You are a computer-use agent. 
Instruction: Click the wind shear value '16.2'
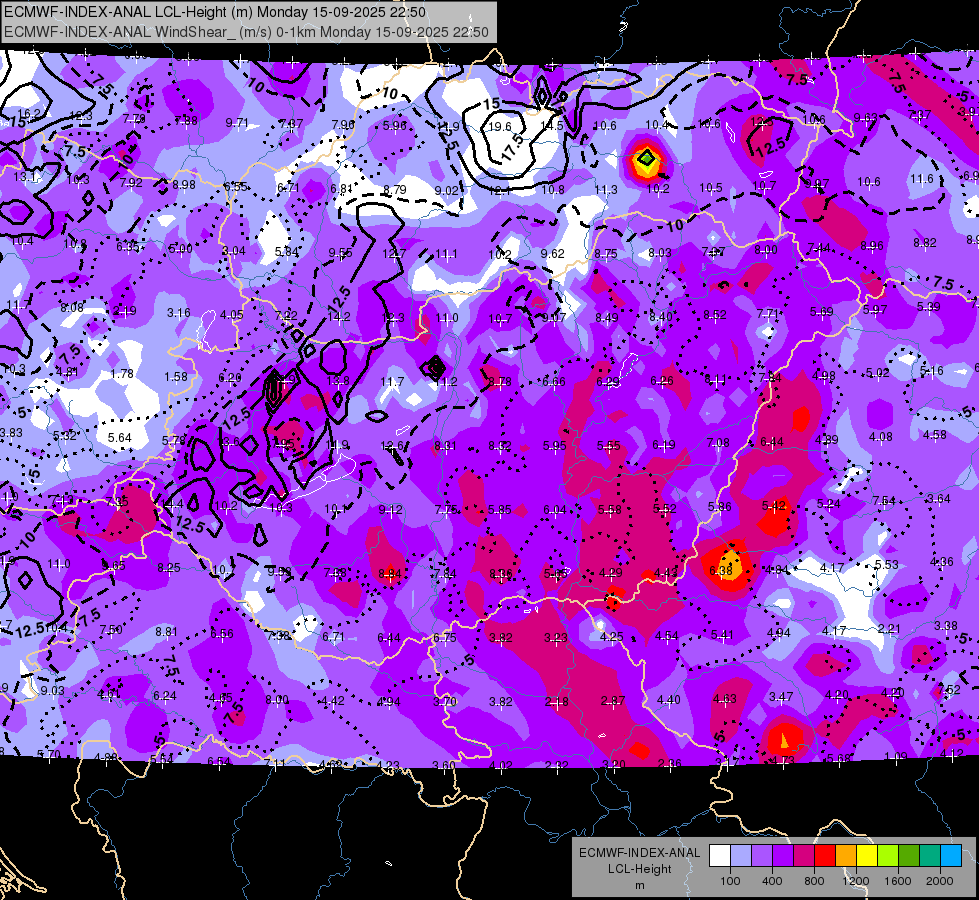(28, 114)
